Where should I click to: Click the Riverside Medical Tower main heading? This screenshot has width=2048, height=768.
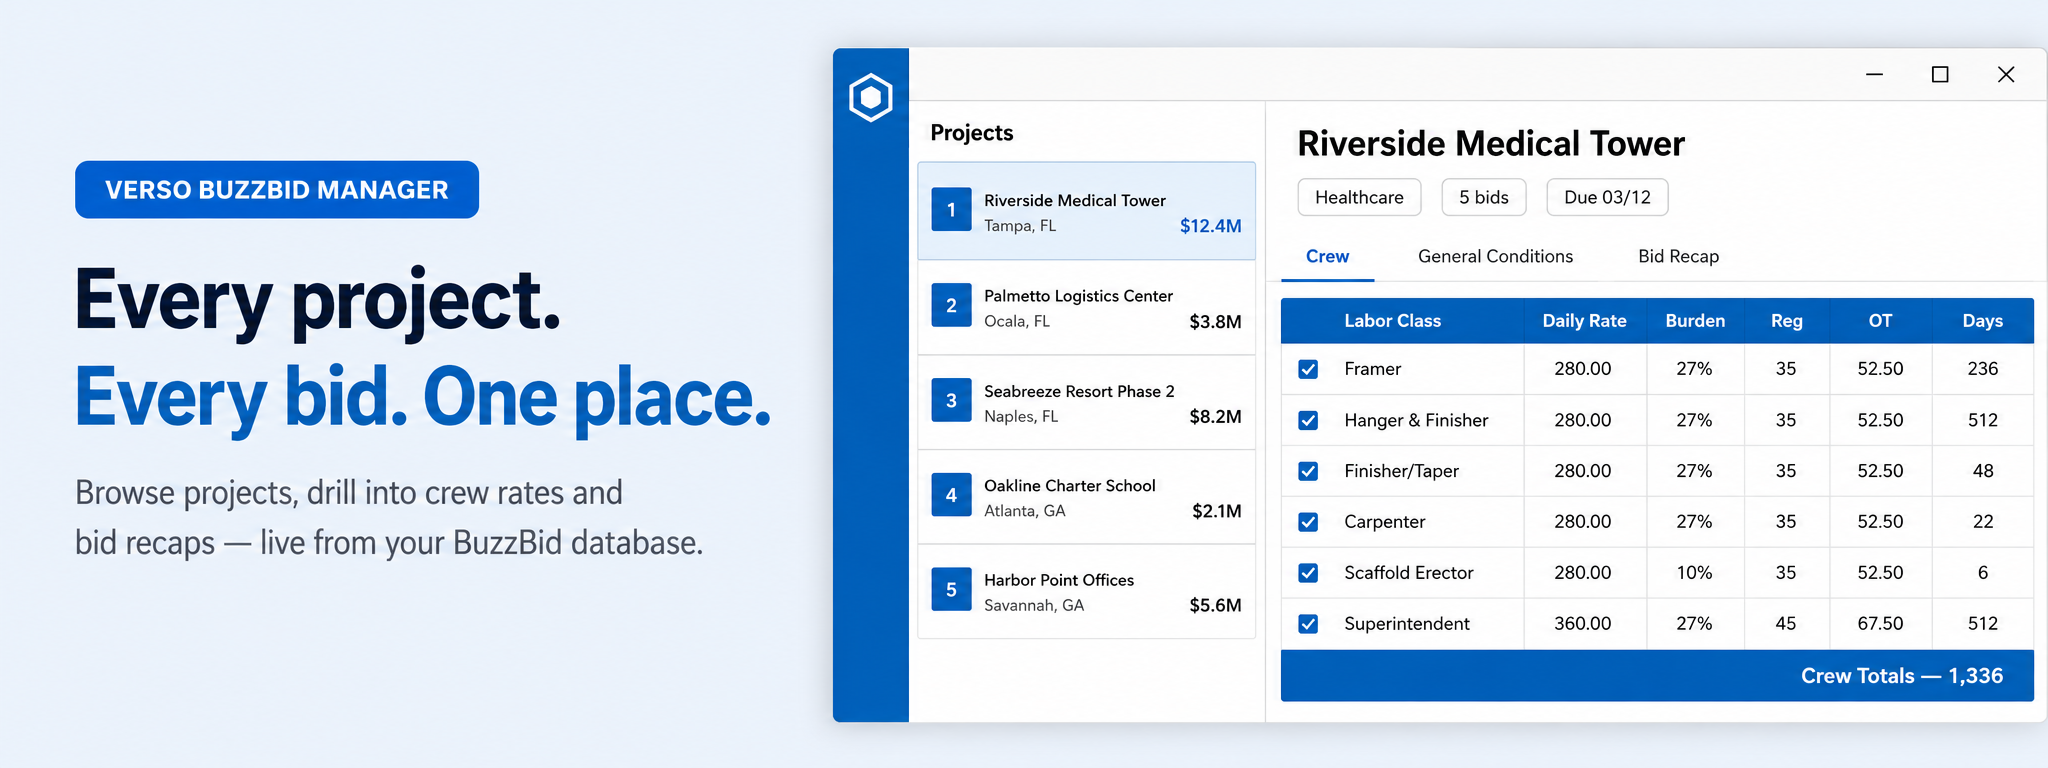coord(1490,144)
